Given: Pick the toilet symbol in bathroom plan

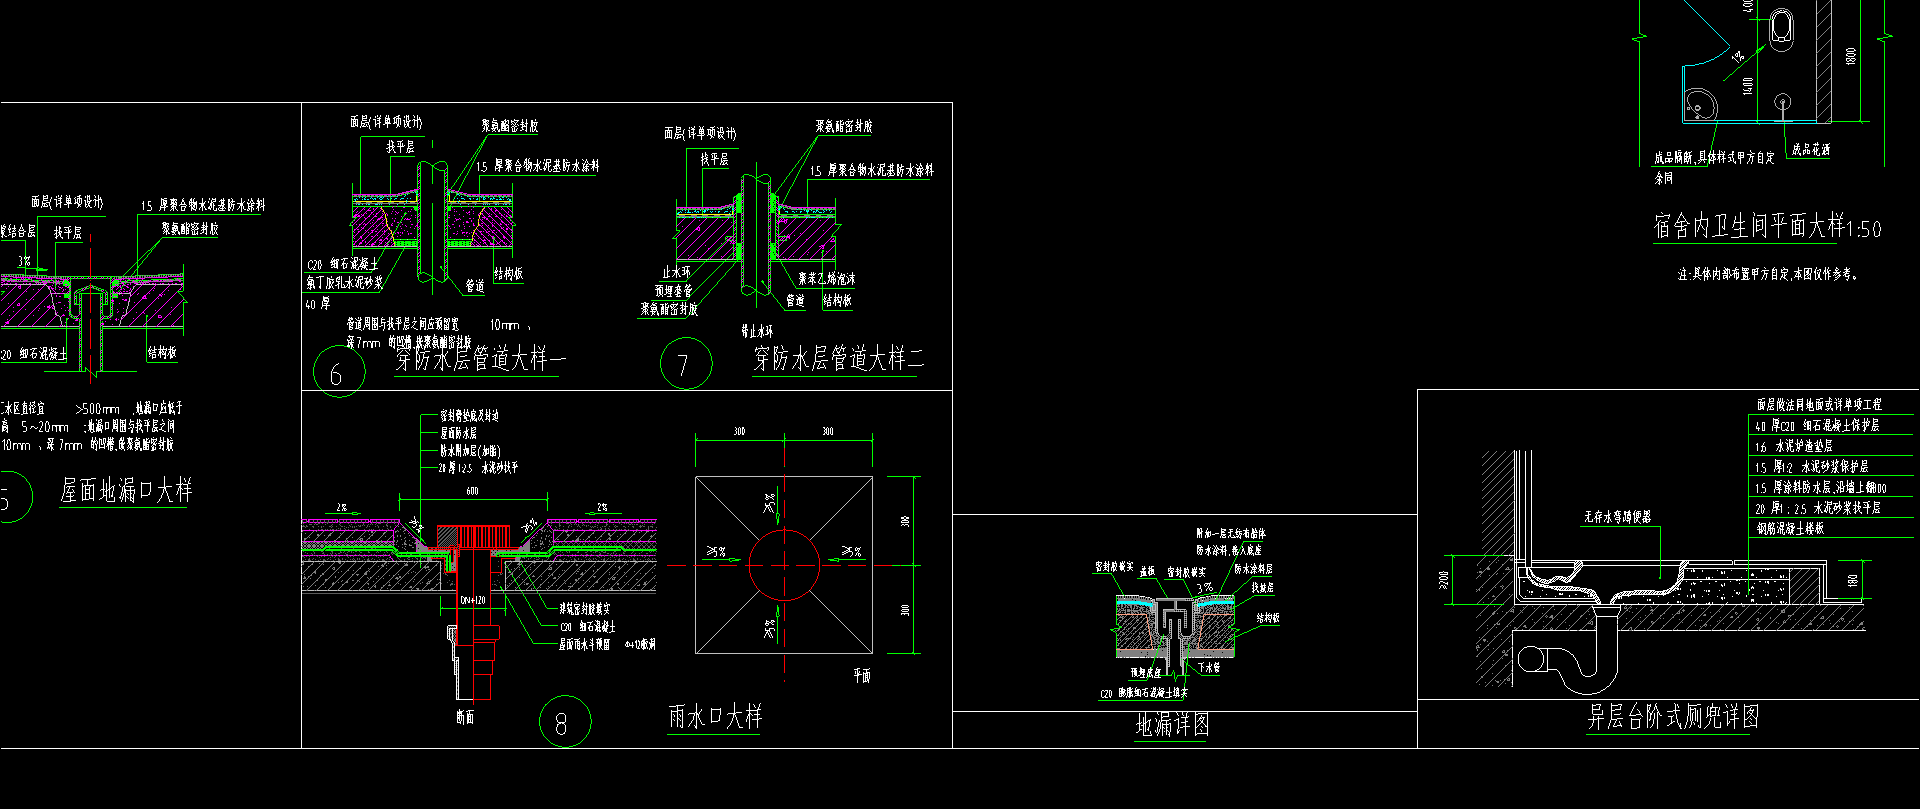Looking at the screenshot, I should tap(1781, 30).
